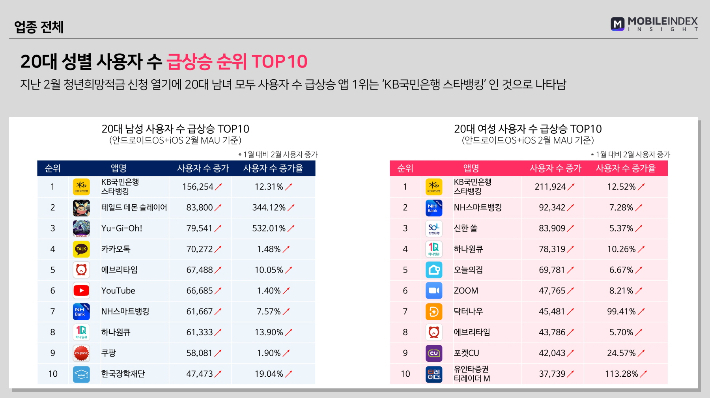Screen dimensions: 710x398
Task: Click the '포켓CU' app name
Action: point(466,353)
